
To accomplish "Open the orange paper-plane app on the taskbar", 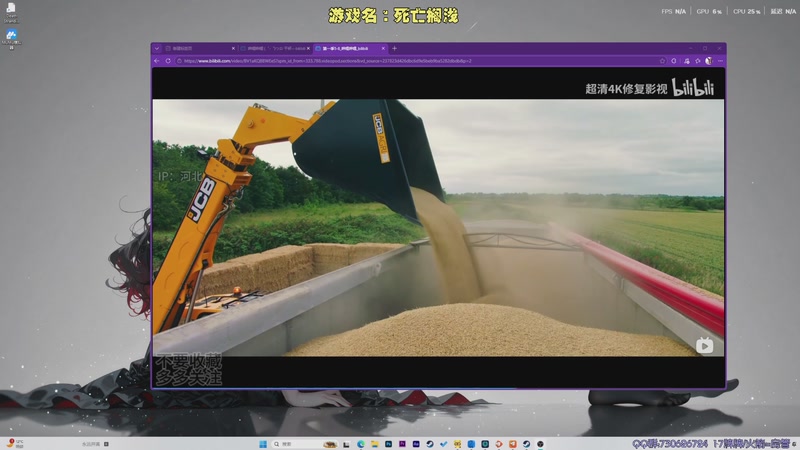I will [513, 444].
